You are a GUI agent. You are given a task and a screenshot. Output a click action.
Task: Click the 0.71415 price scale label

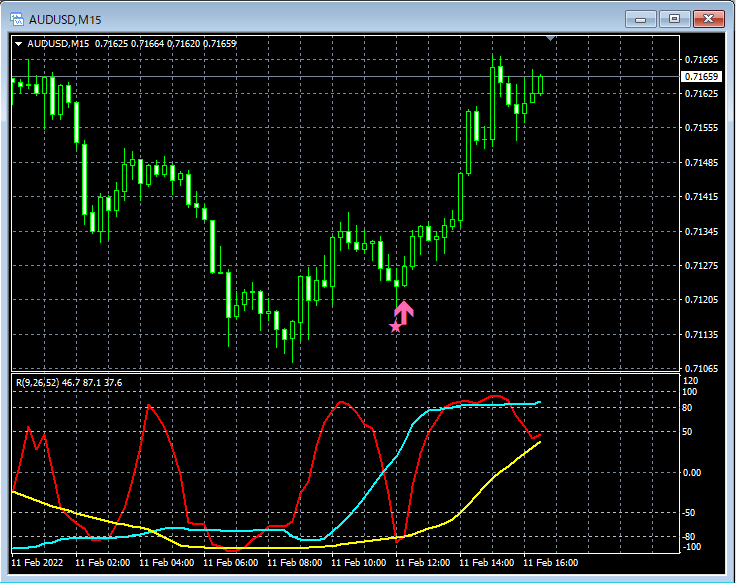click(701, 197)
